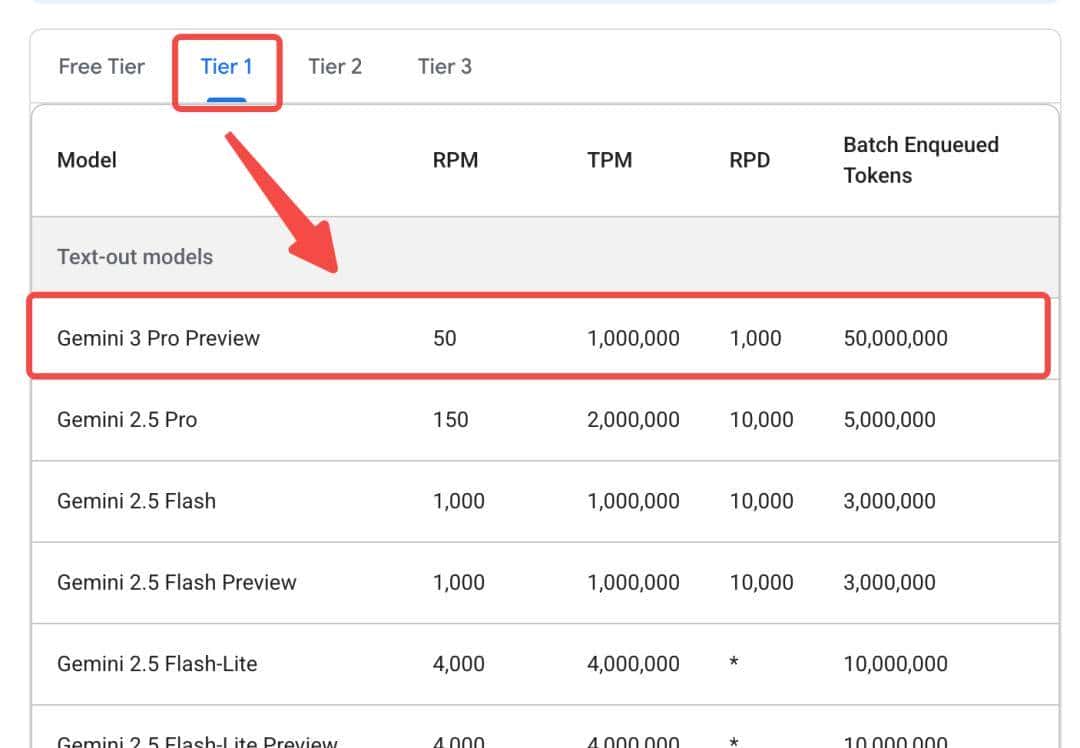Switch to the Free Tier tab
Image resolution: width=1080 pixels, height=748 pixels.
[x=101, y=67]
